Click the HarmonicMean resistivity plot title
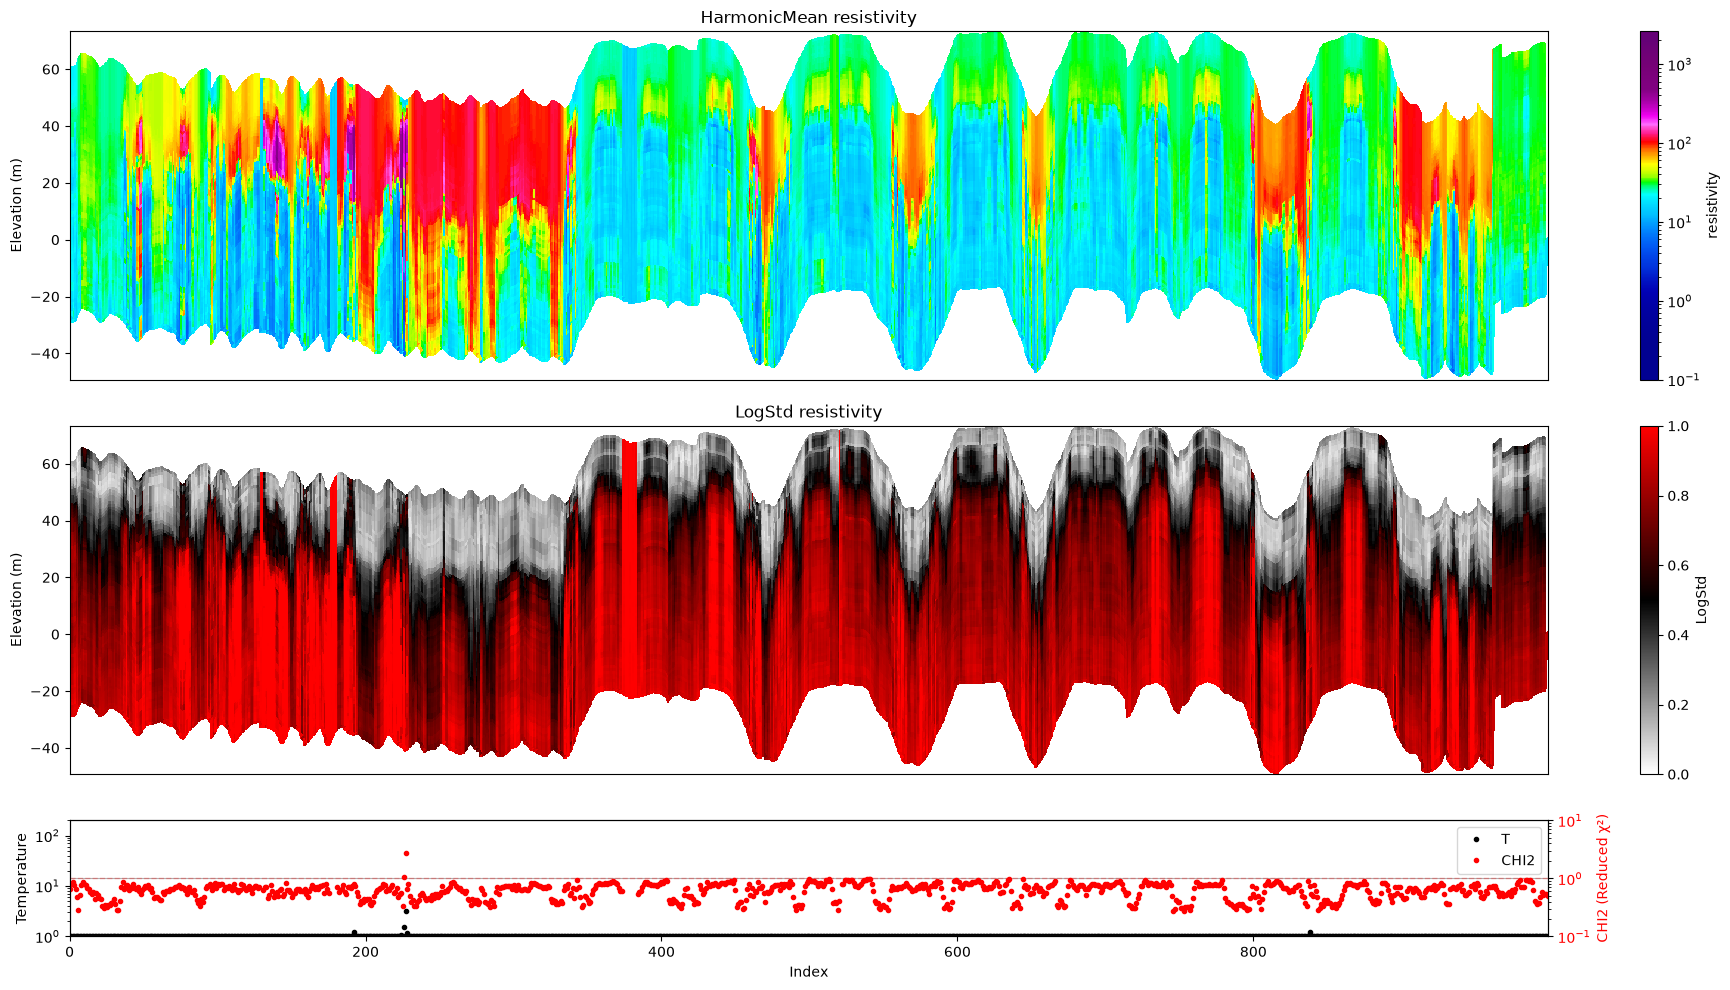Image resolution: width=1730 pixels, height=990 pixels. (x=808, y=17)
